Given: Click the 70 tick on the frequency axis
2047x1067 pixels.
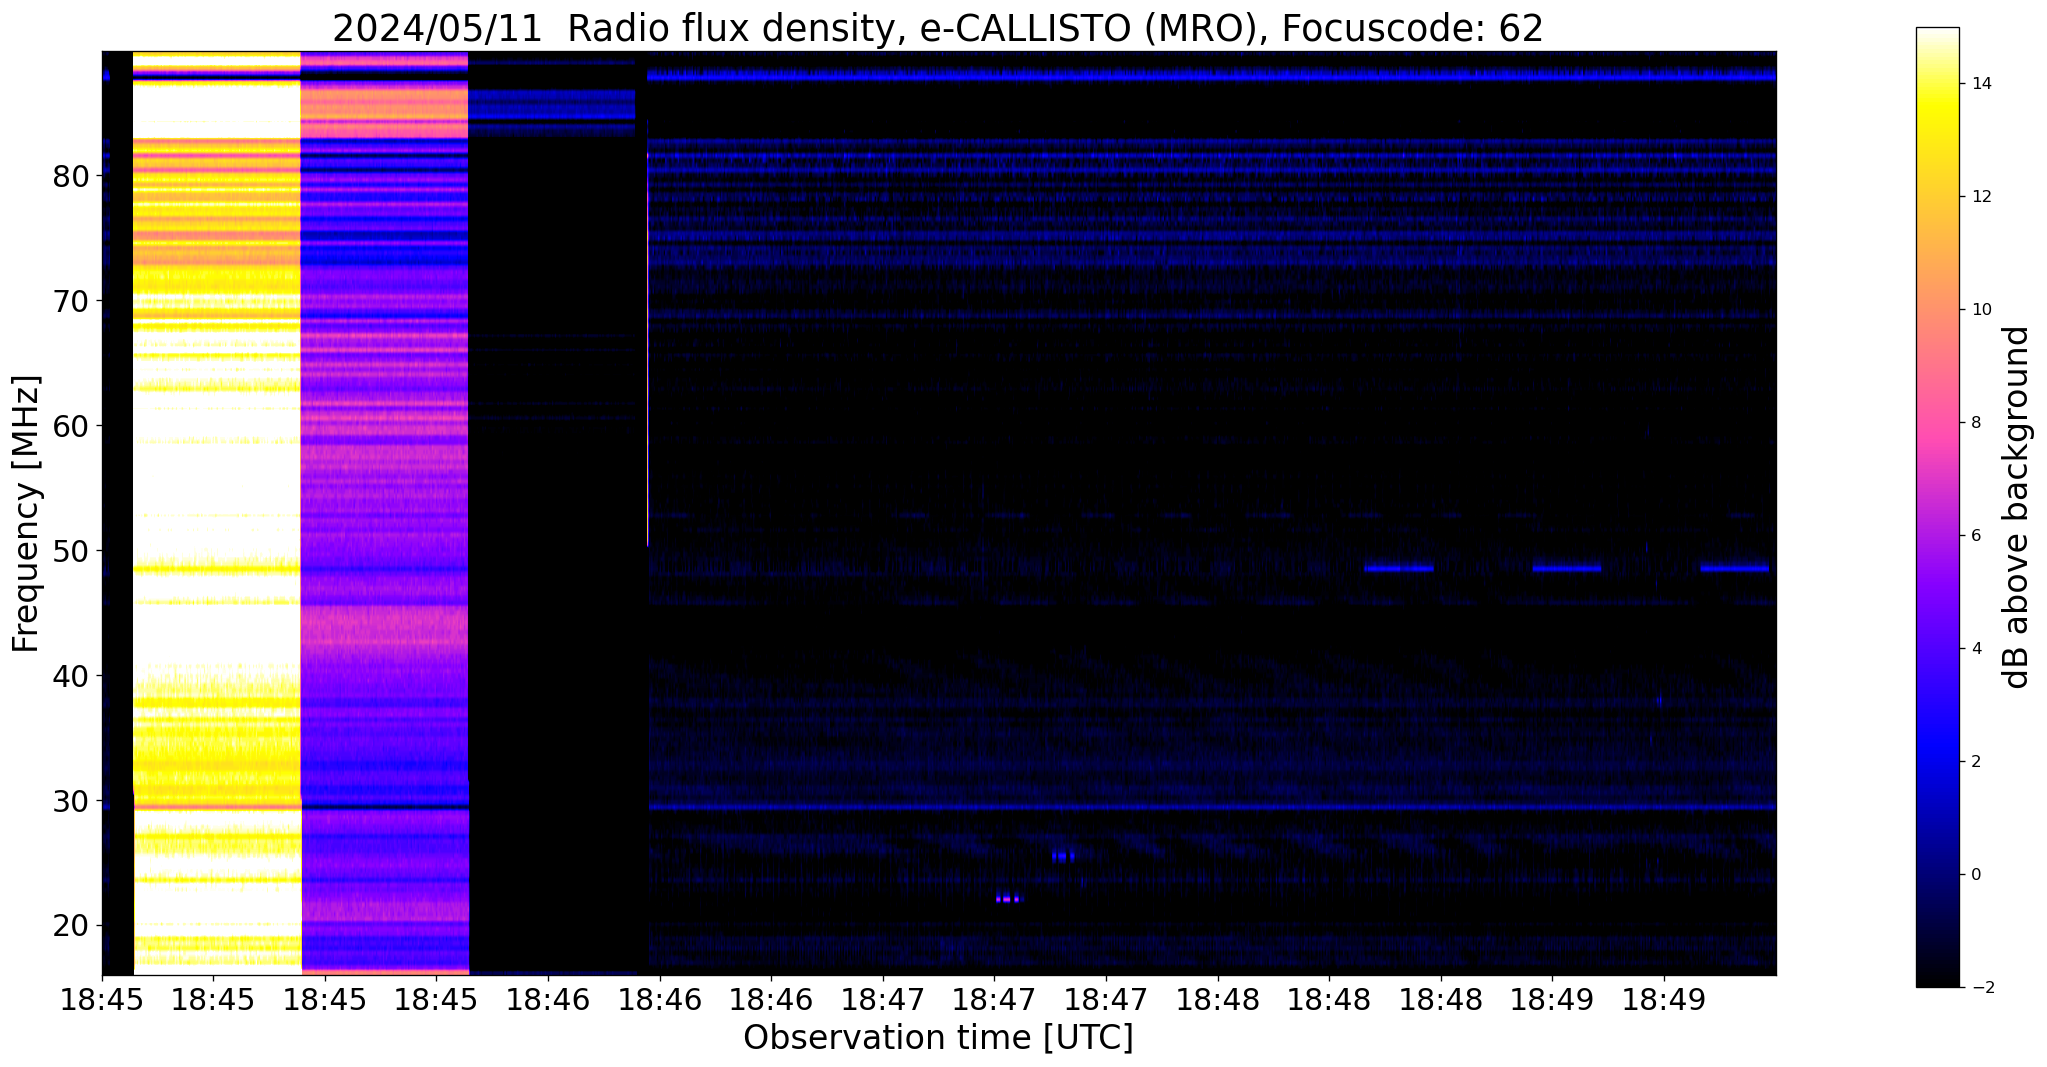Looking at the screenshot, I should (71, 301).
